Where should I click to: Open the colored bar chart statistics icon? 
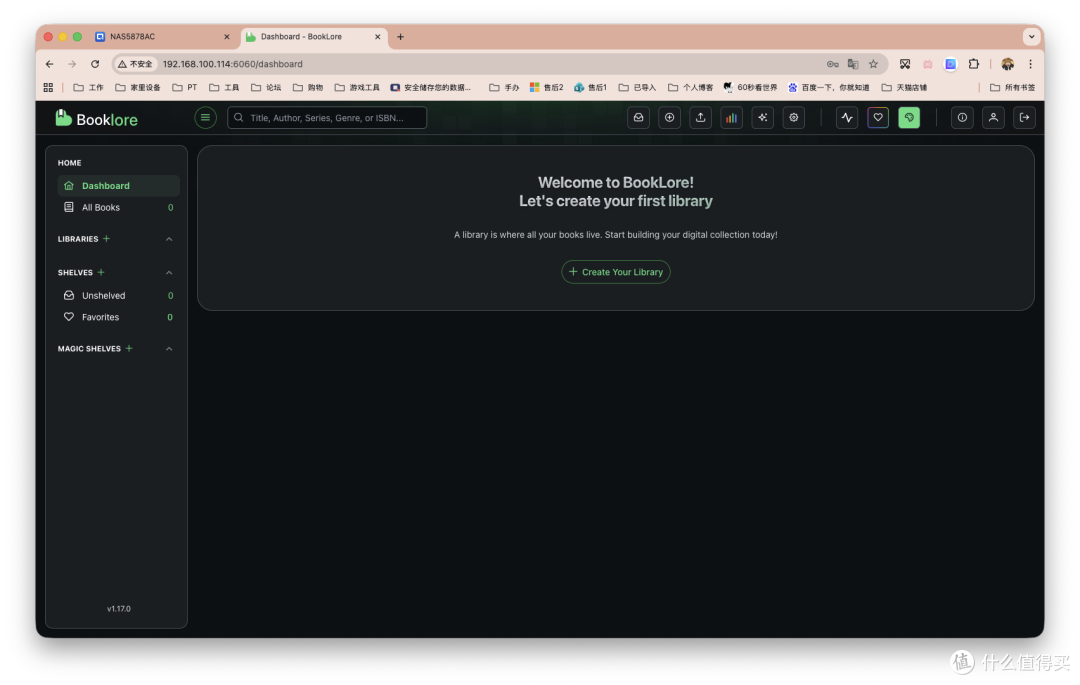[731, 118]
